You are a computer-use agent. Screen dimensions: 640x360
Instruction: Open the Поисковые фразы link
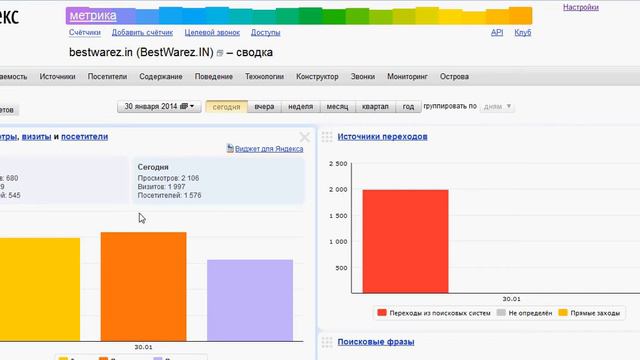click(x=376, y=342)
